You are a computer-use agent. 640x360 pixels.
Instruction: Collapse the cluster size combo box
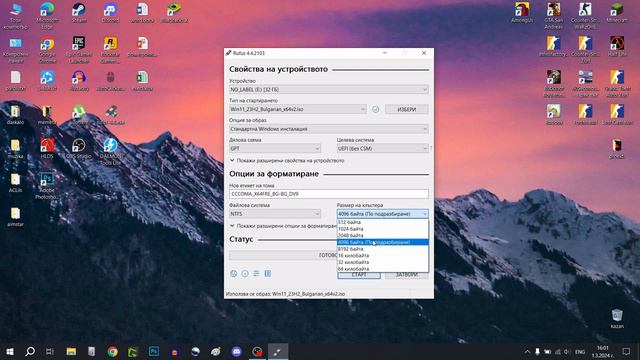tap(382, 214)
